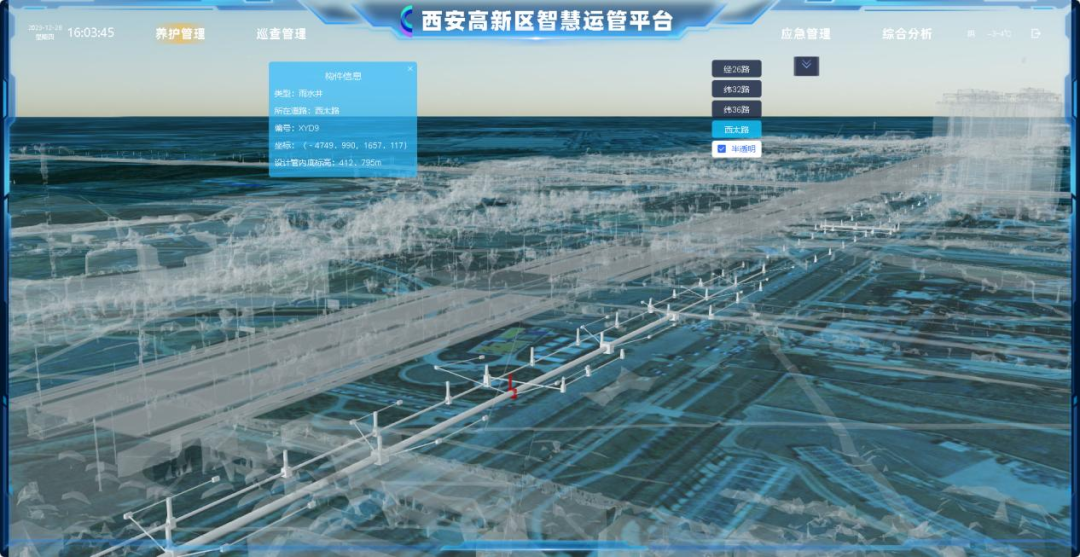Expand the double-chevron dropdown button
This screenshot has width=1080, height=557.
tap(806, 65)
